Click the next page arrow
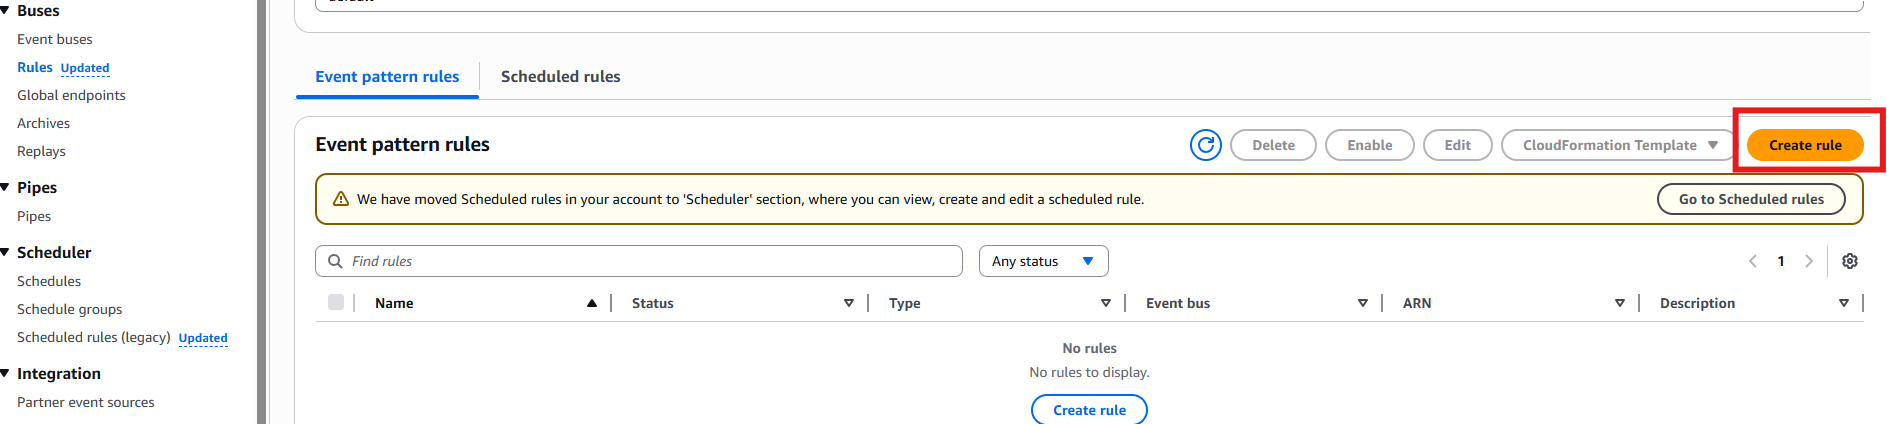Image resolution: width=1887 pixels, height=424 pixels. (x=1808, y=261)
